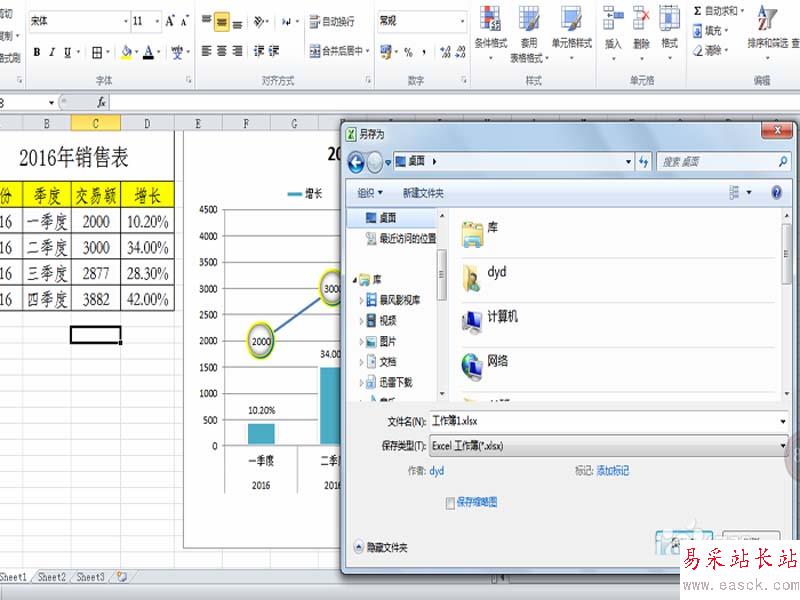Enable wrap text (自动换行)
The width and height of the screenshot is (800, 600).
[x=332, y=21]
